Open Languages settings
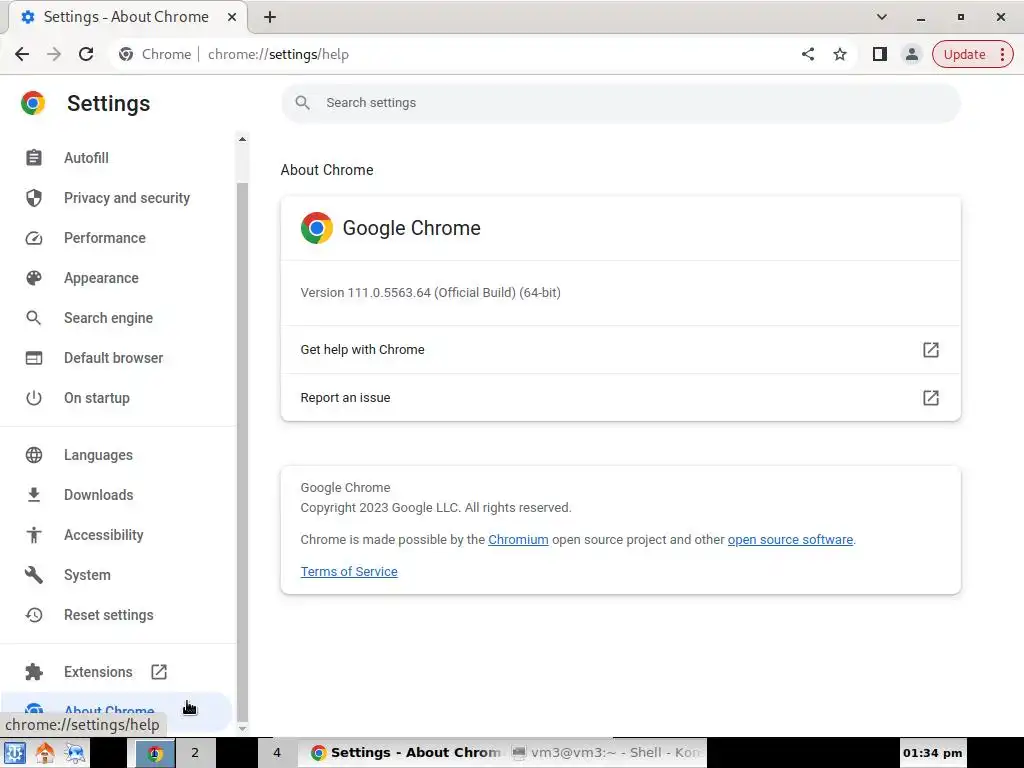The image size is (1024, 768). 98,455
